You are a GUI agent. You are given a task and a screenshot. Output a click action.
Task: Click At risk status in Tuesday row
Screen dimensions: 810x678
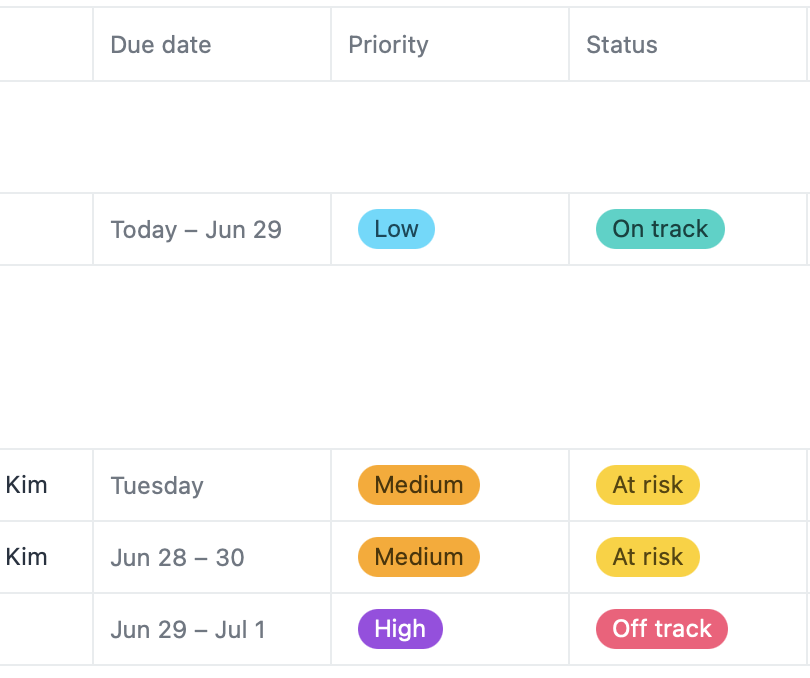tap(647, 485)
